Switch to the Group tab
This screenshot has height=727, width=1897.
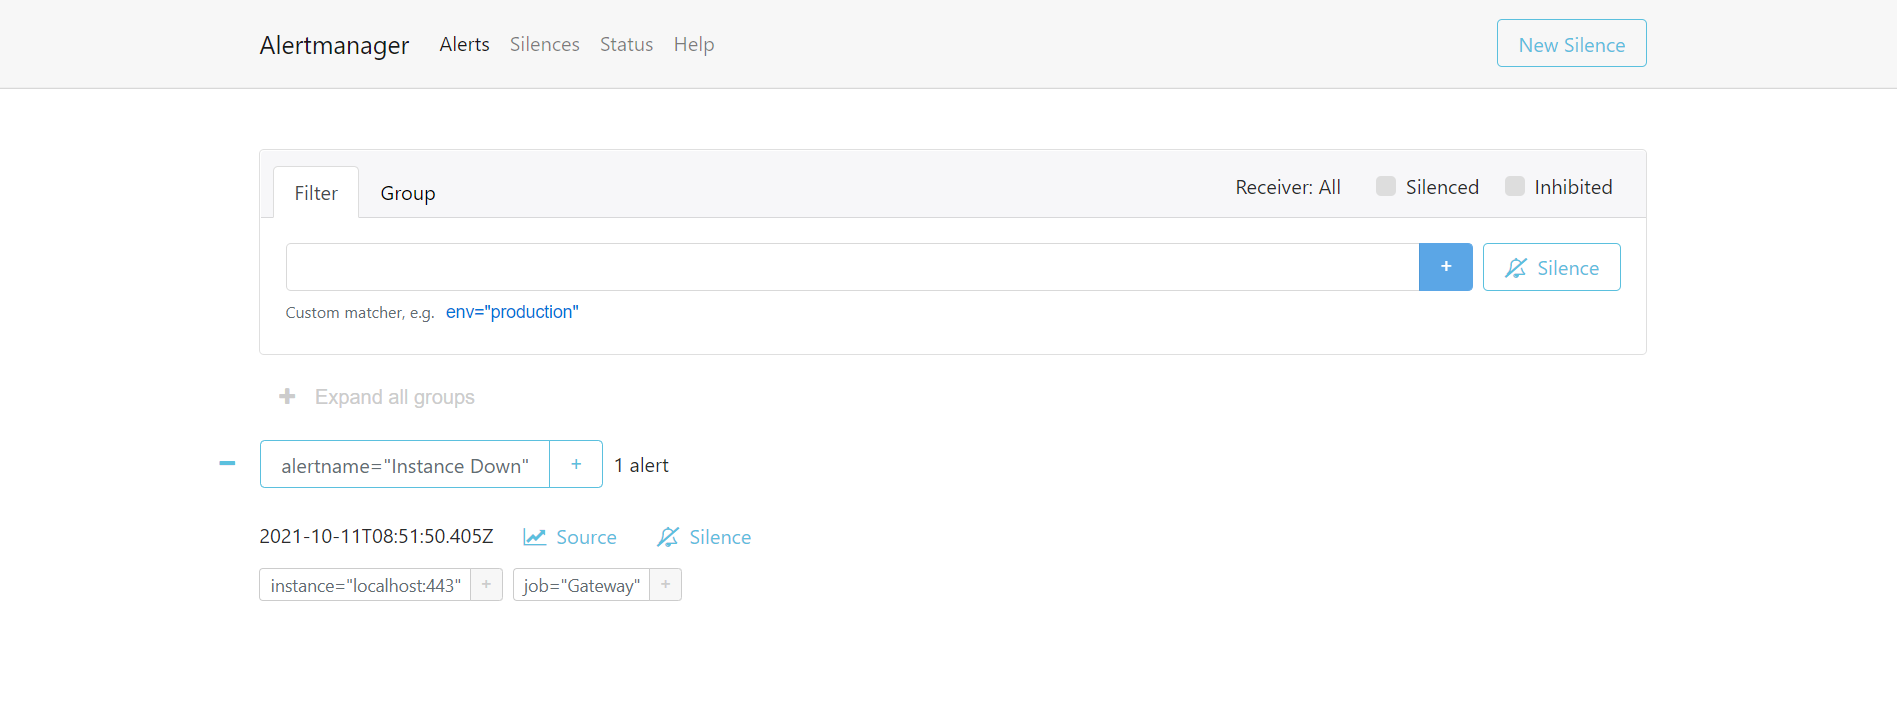pos(407,193)
